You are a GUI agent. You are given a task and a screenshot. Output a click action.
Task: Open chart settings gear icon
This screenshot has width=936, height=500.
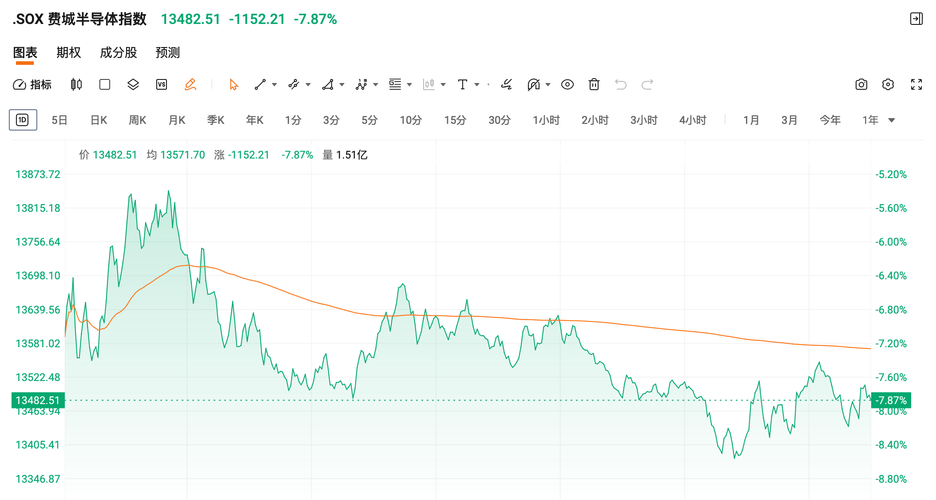[x=888, y=85]
